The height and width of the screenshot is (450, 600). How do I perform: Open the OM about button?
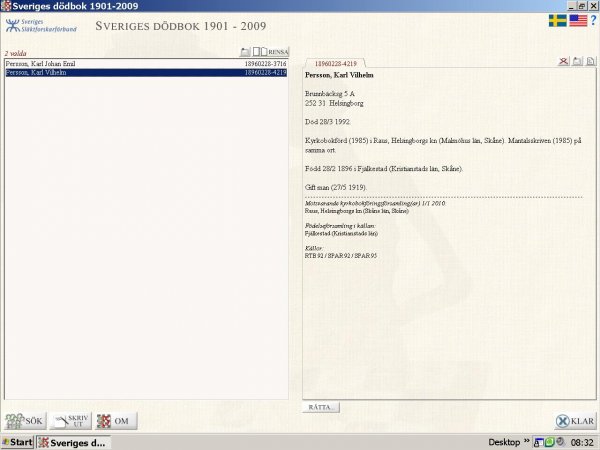114,421
